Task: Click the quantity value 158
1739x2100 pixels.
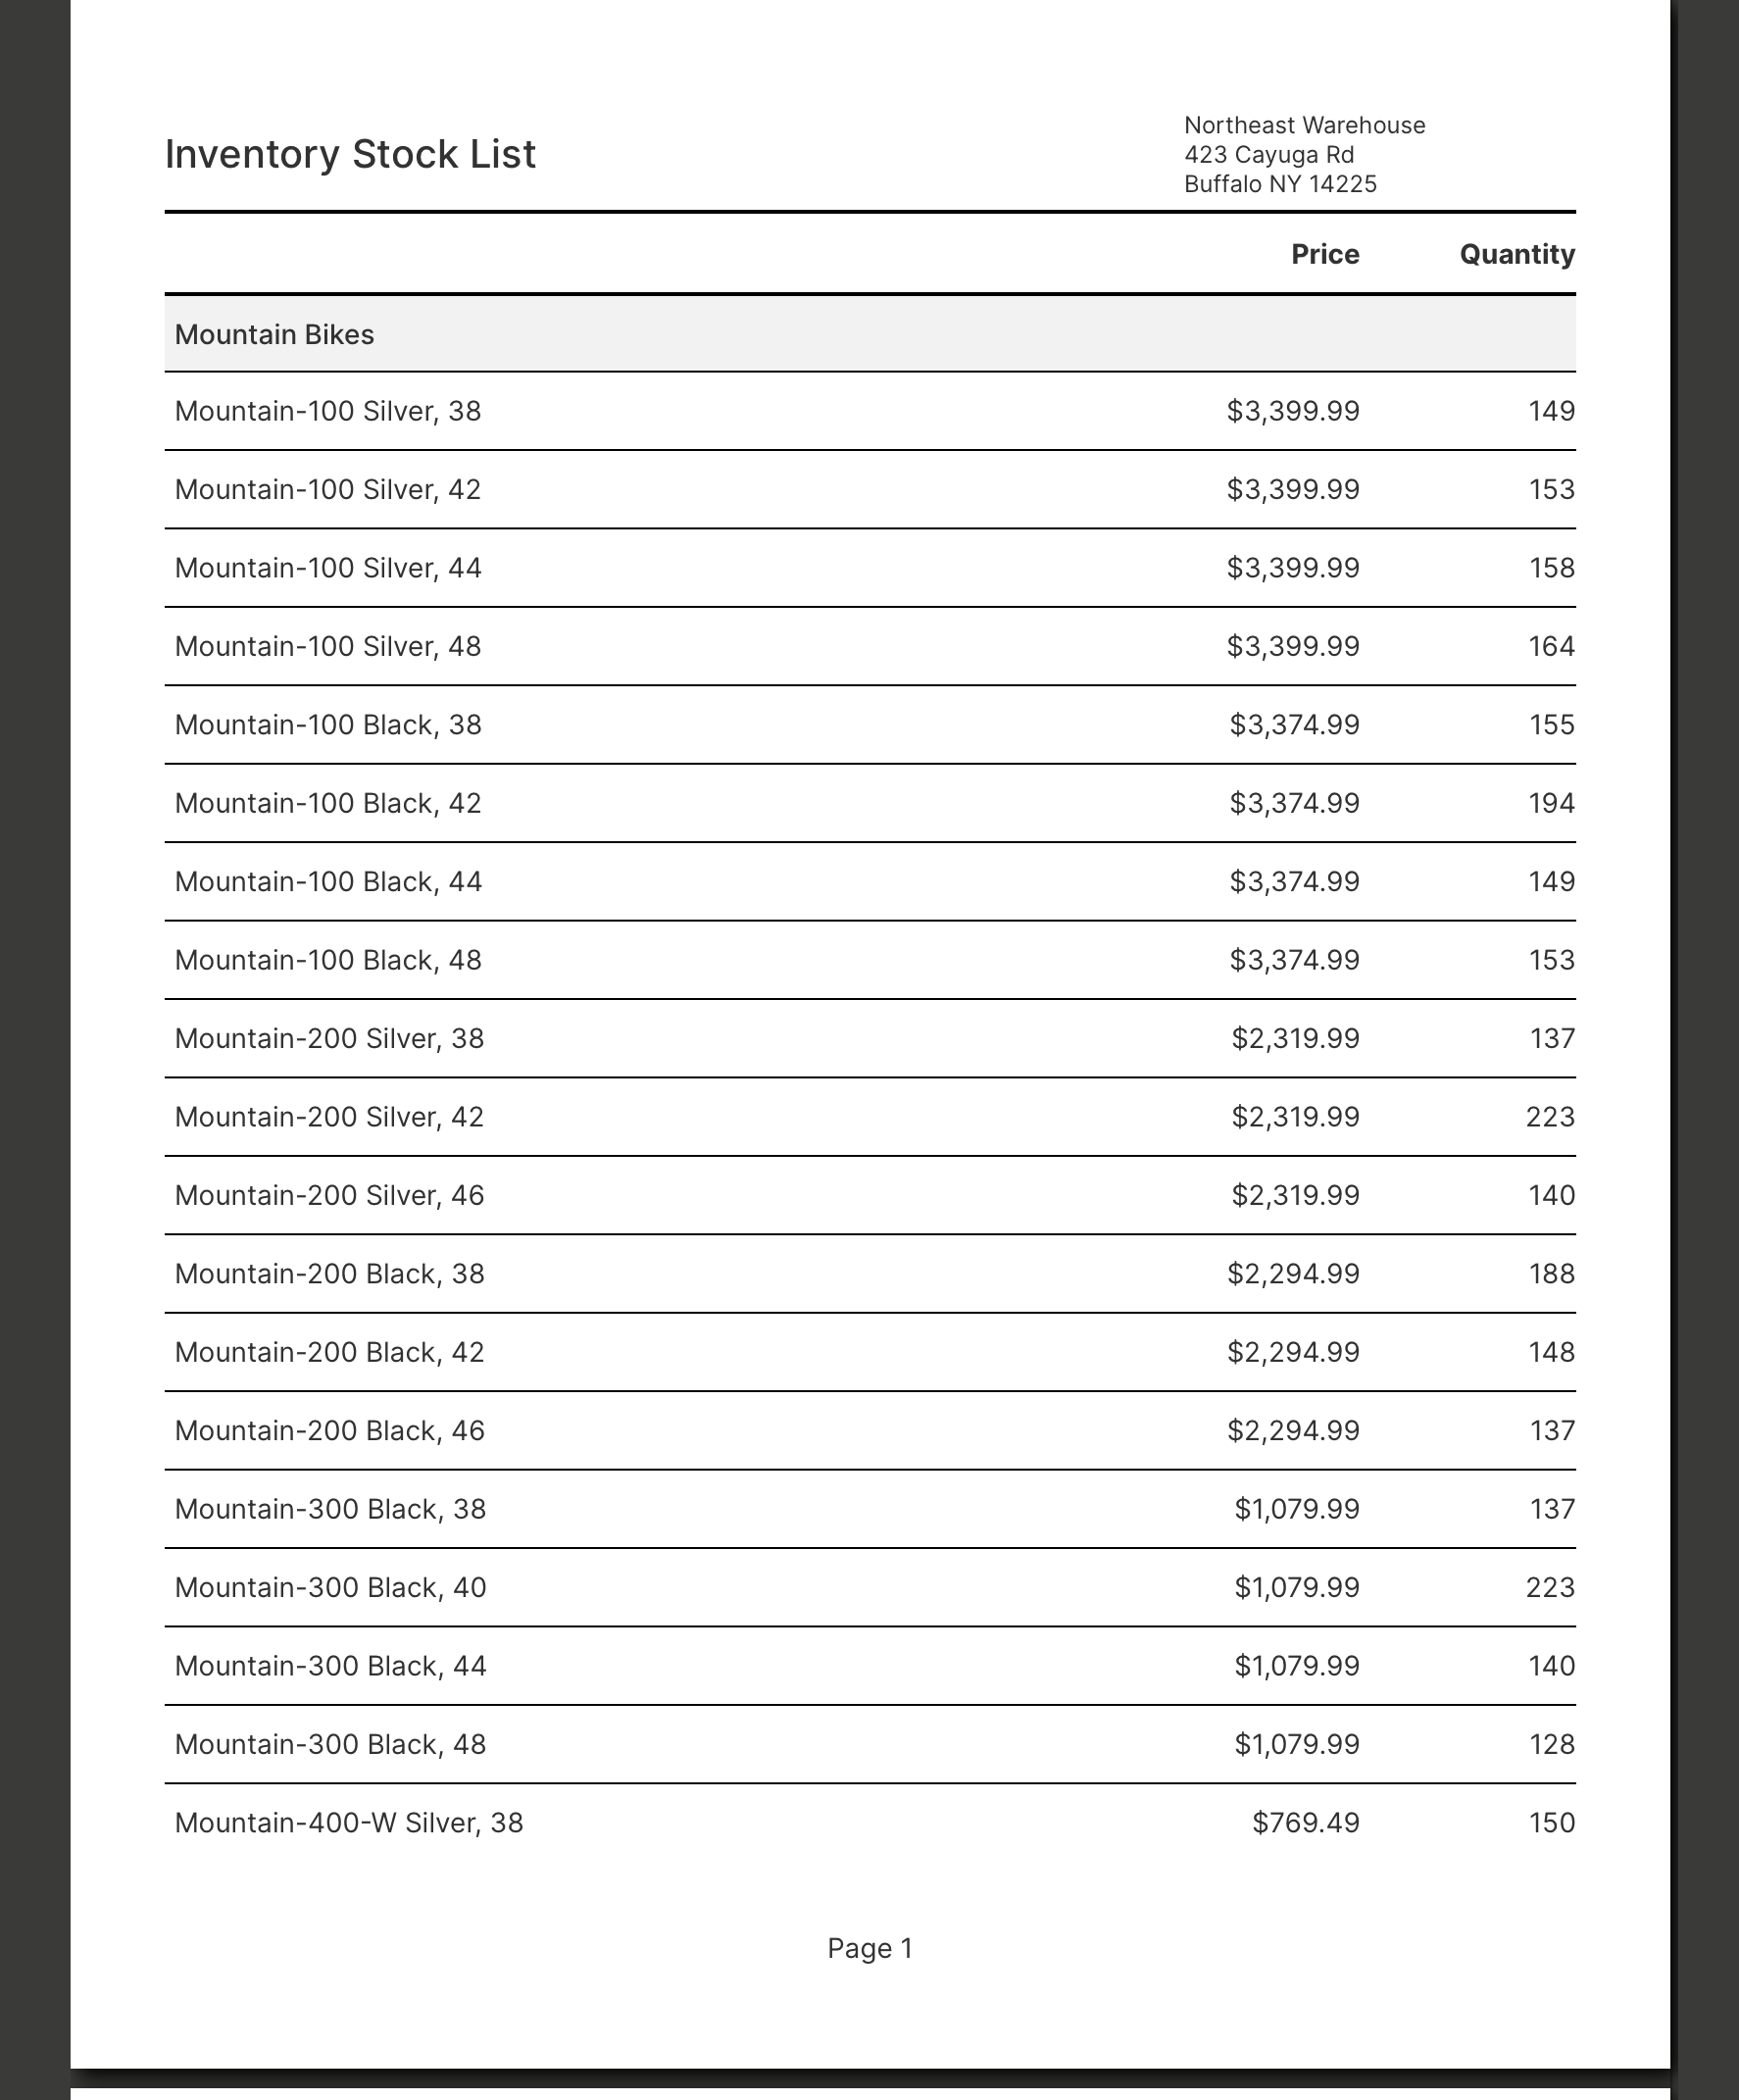Action: [x=1551, y=568]
